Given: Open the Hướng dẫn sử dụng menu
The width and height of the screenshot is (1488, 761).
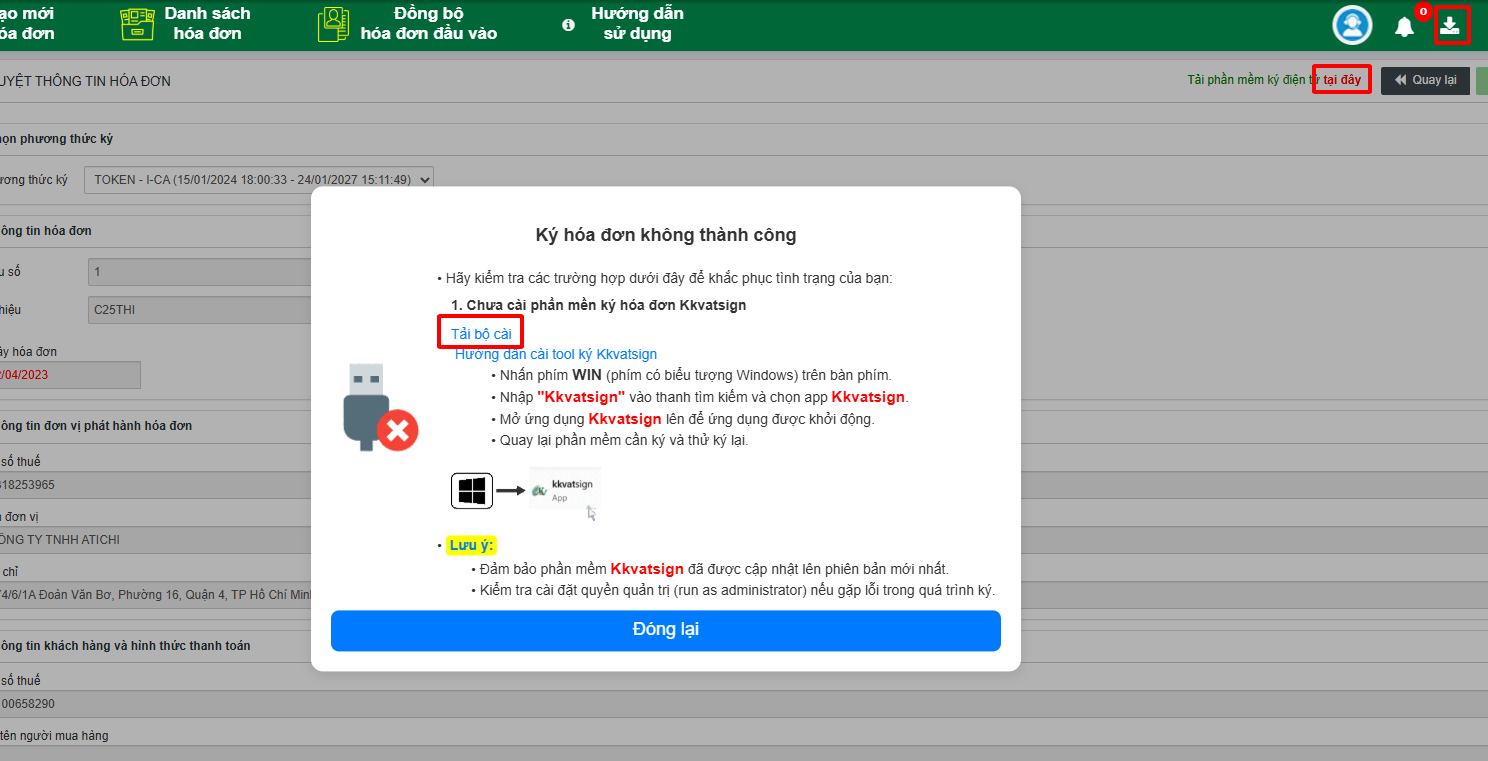Looking at the screenshot, I should coord(637,24).
